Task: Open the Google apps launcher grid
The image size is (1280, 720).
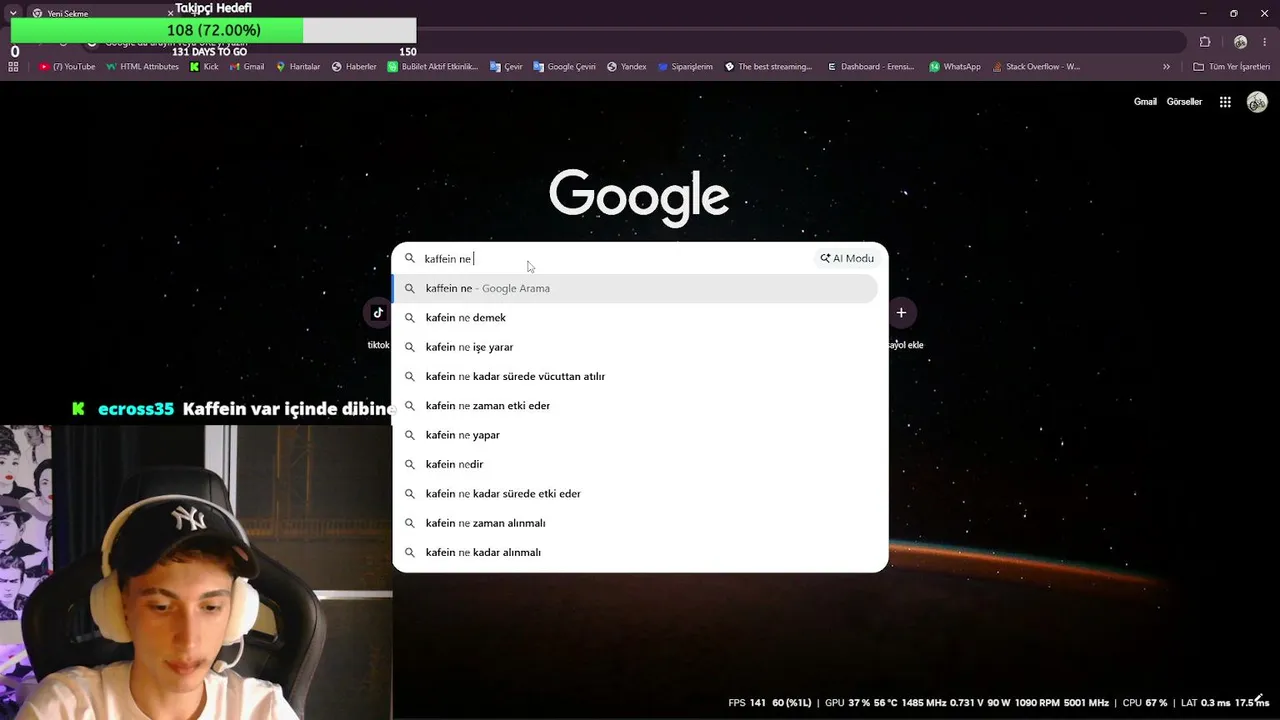Action: pos(1225,102)
